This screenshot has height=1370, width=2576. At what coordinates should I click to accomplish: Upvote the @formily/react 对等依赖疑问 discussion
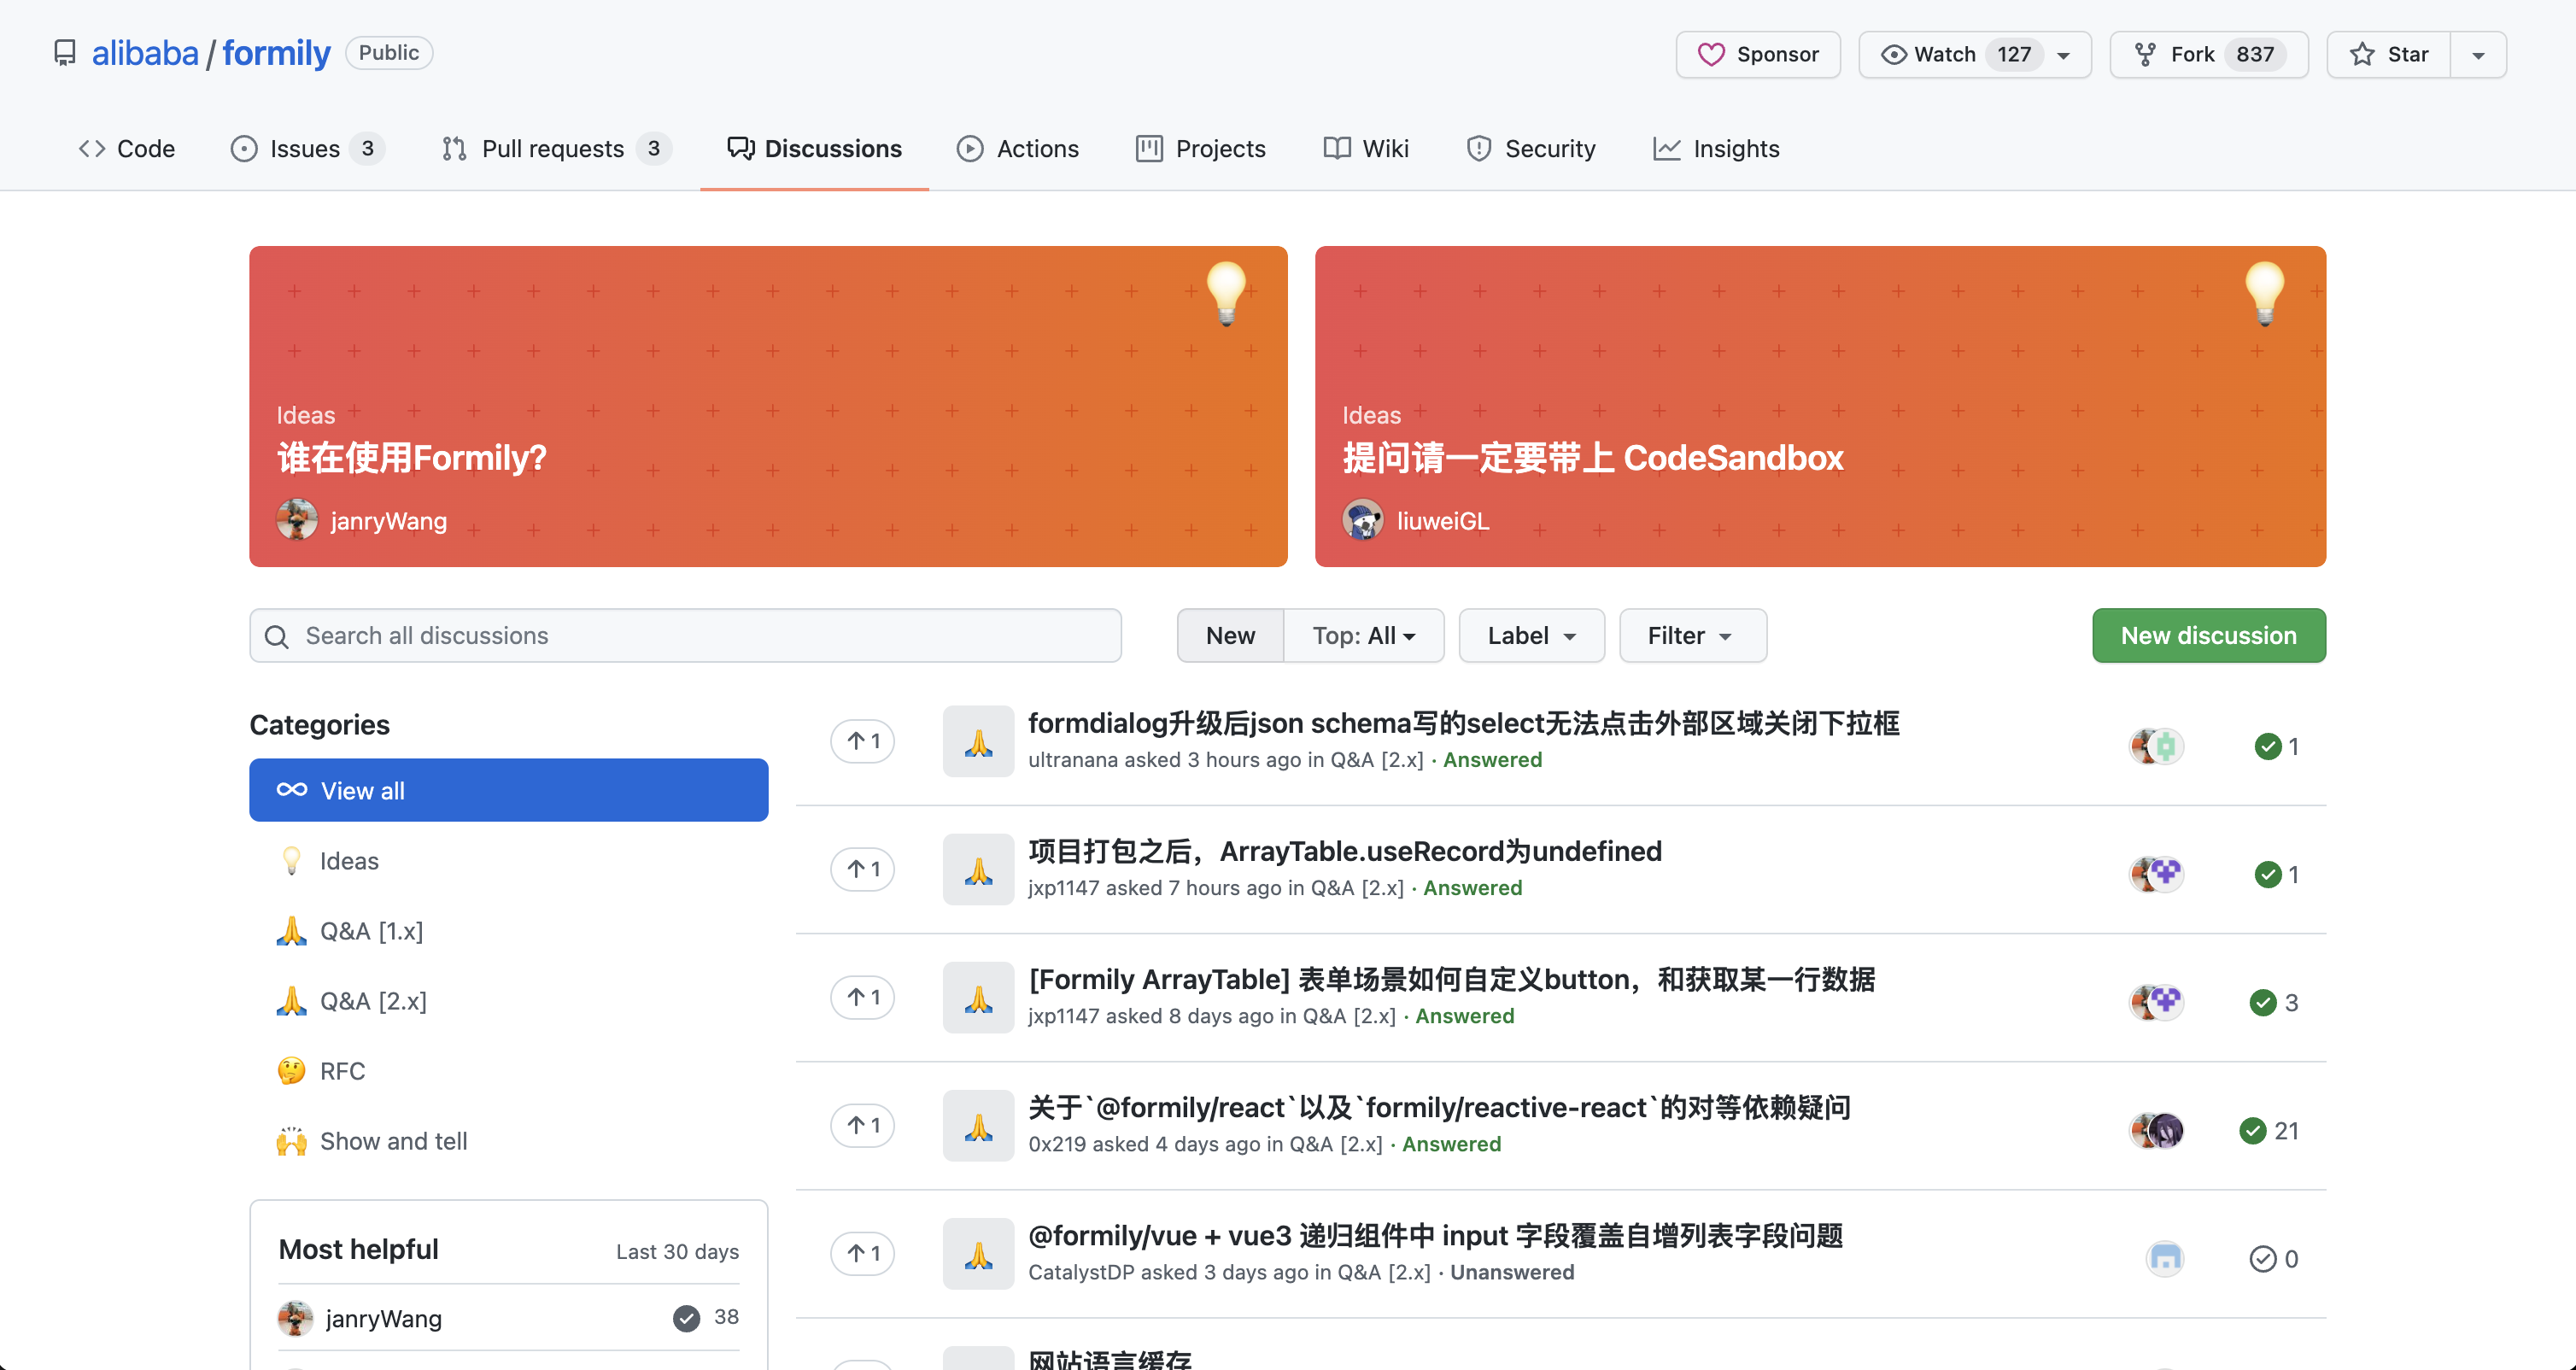(862, 1125)
